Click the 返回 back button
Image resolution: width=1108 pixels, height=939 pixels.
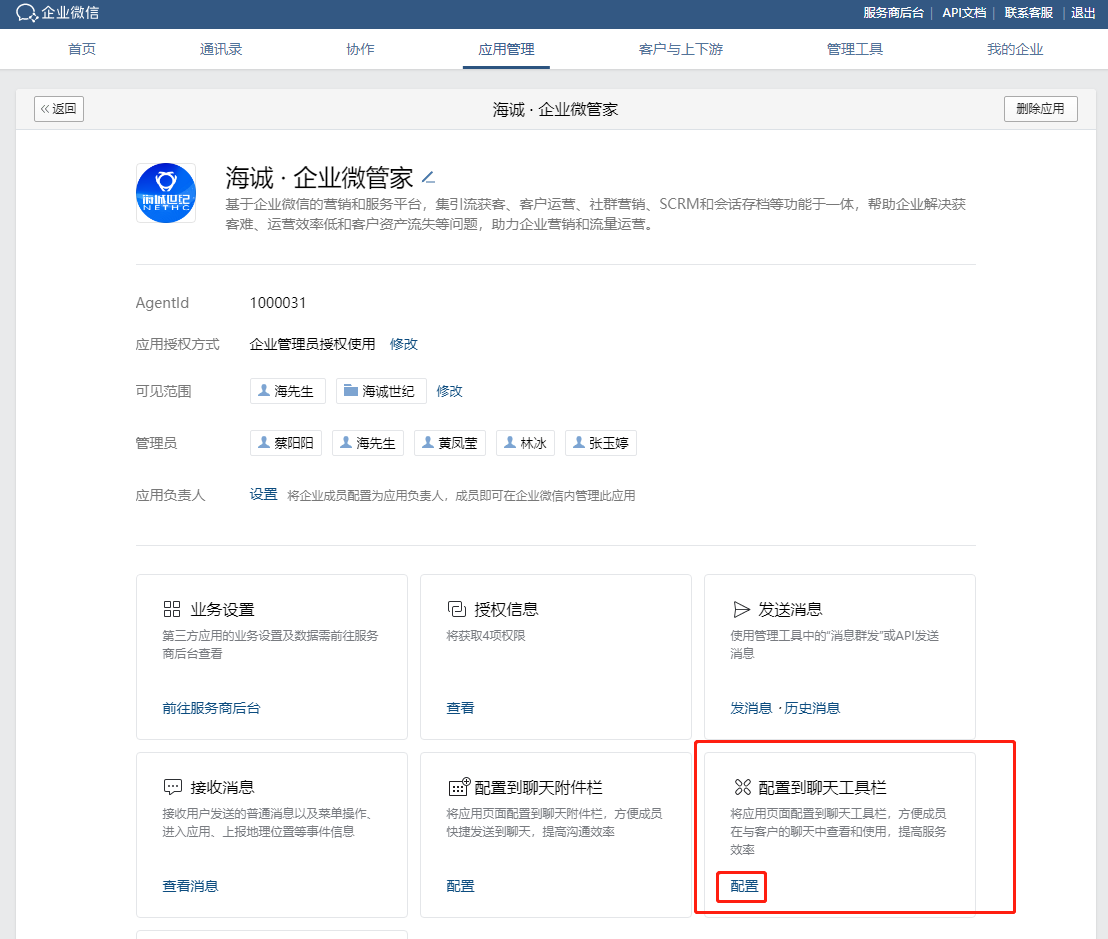(59, 109)
